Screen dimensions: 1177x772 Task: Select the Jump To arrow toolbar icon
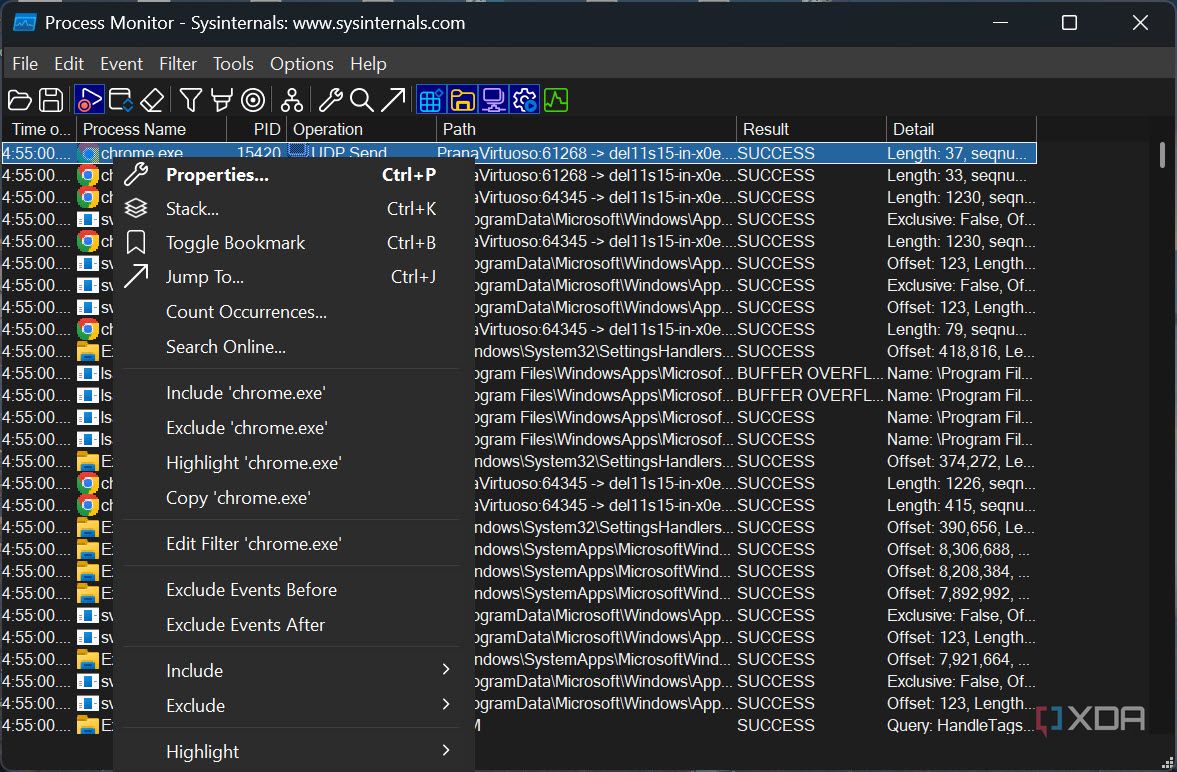point(393,99)
